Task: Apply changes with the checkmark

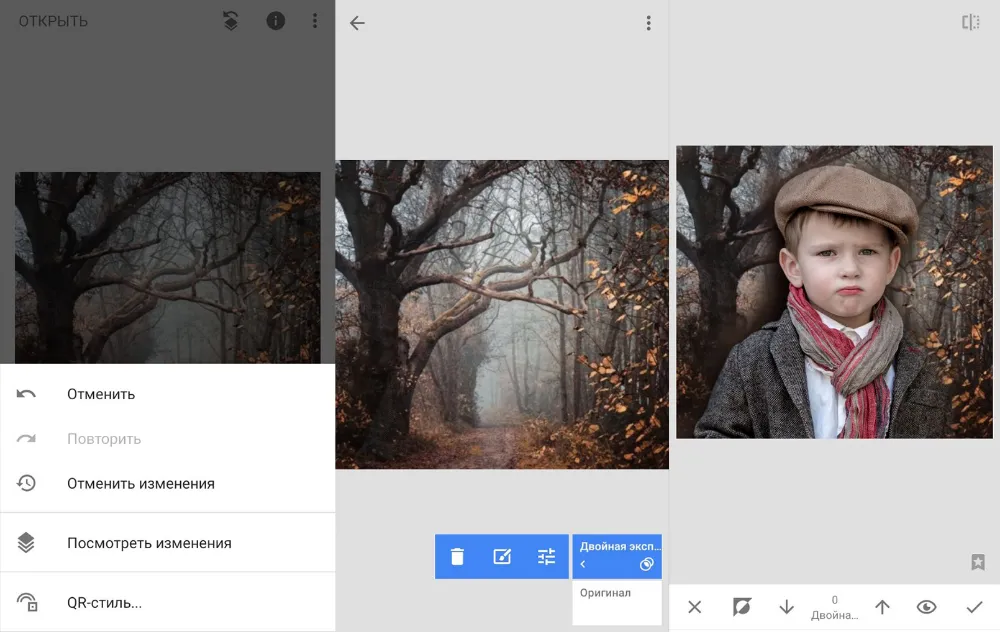Action: point(974,607)
